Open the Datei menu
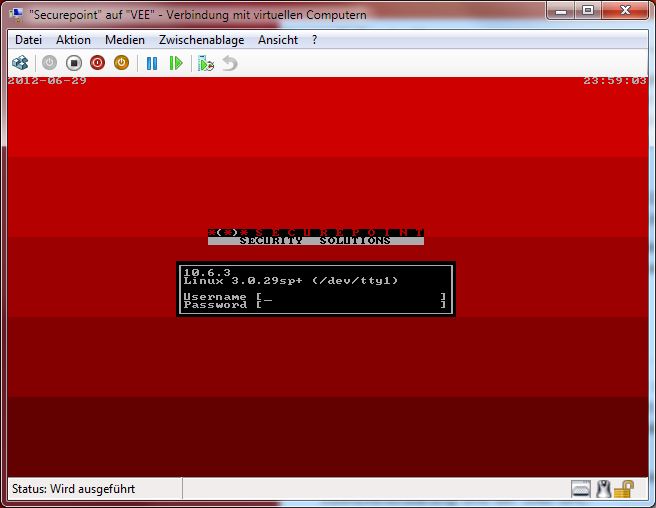The image size is (656, 508). point(29,40)
